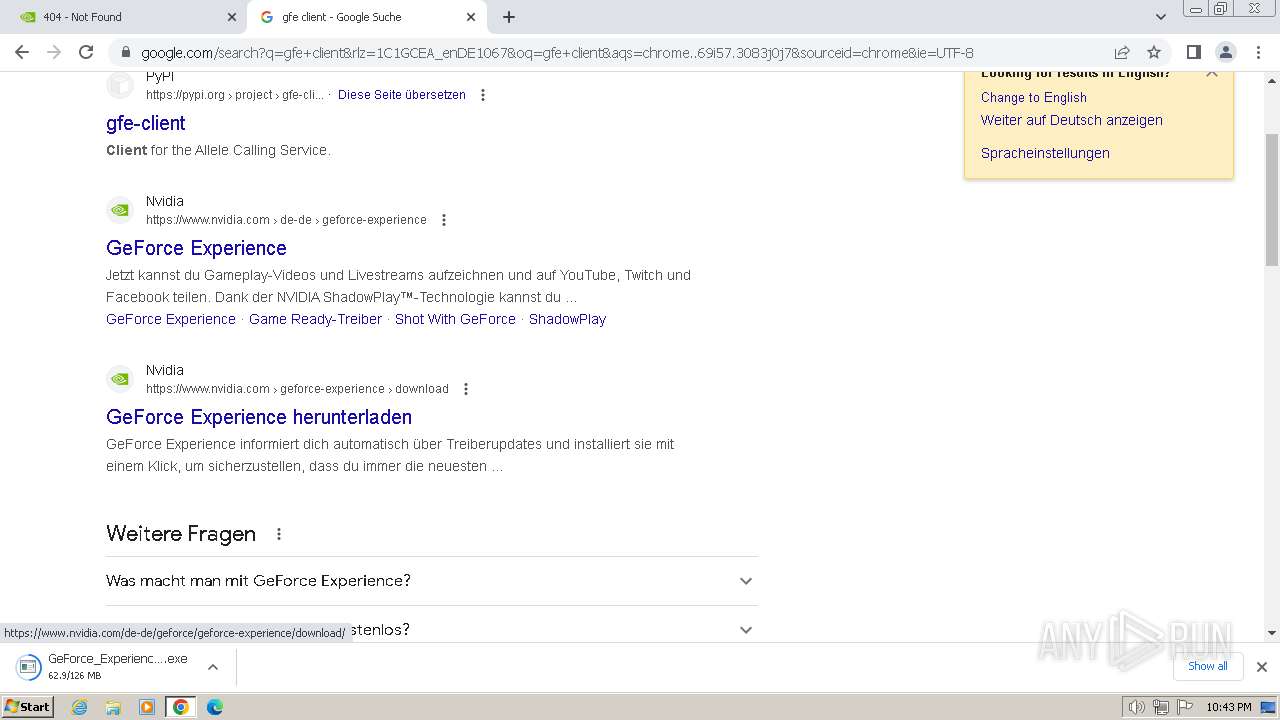
Task: Open the Action Center flag icon
Action: 1184,707
